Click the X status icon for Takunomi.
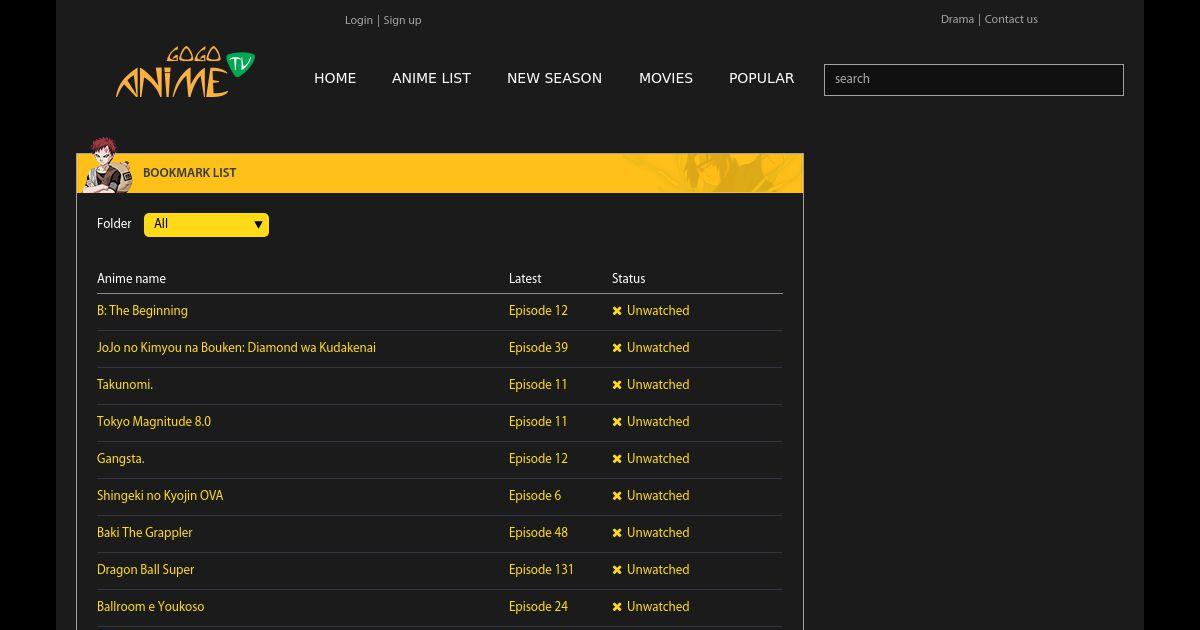This screenshot has height=630, width=1200. pos(617,385)
